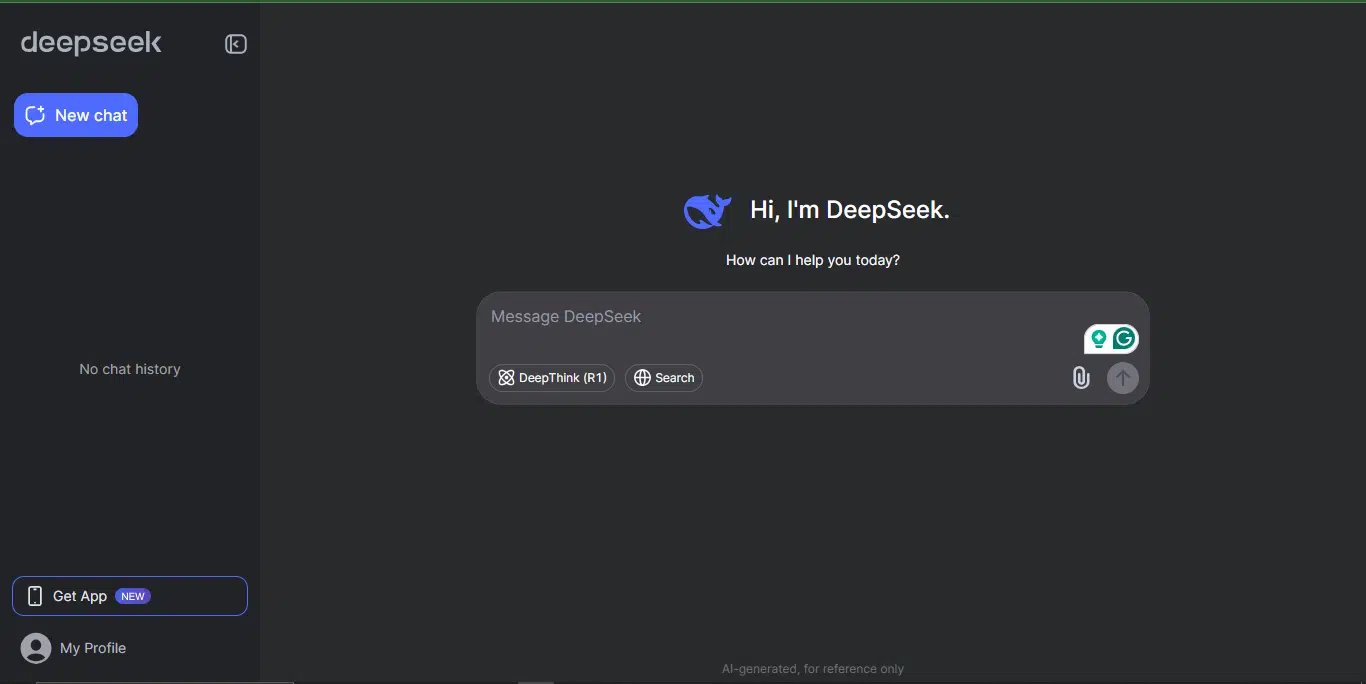Toggle DeepThink (R1) mode
The image size is (1366, 684).
pos(552,378)
